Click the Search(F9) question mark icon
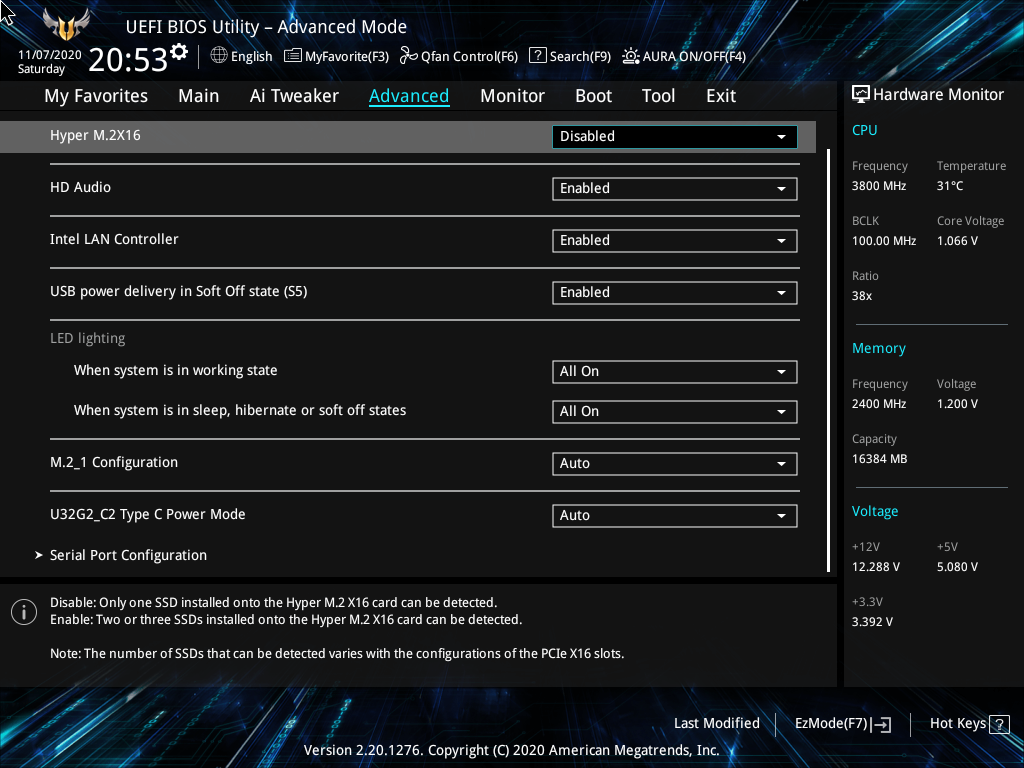 537,55
